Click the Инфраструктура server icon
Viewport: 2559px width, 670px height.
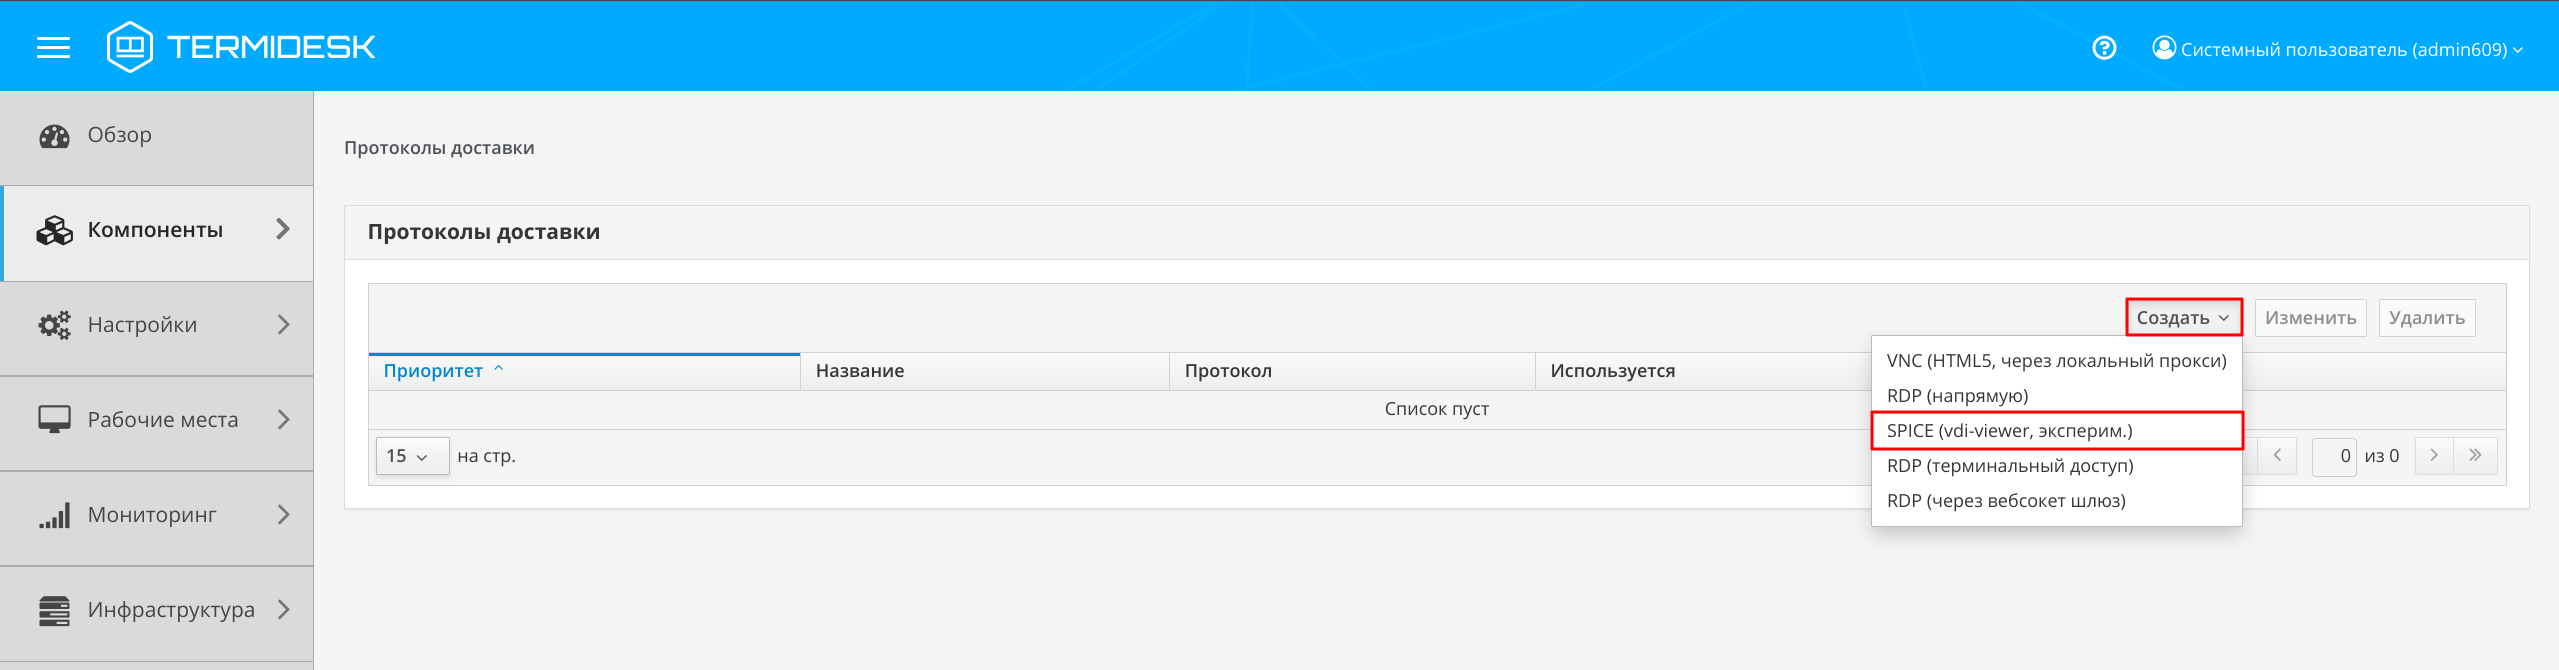tap(54, 610)
